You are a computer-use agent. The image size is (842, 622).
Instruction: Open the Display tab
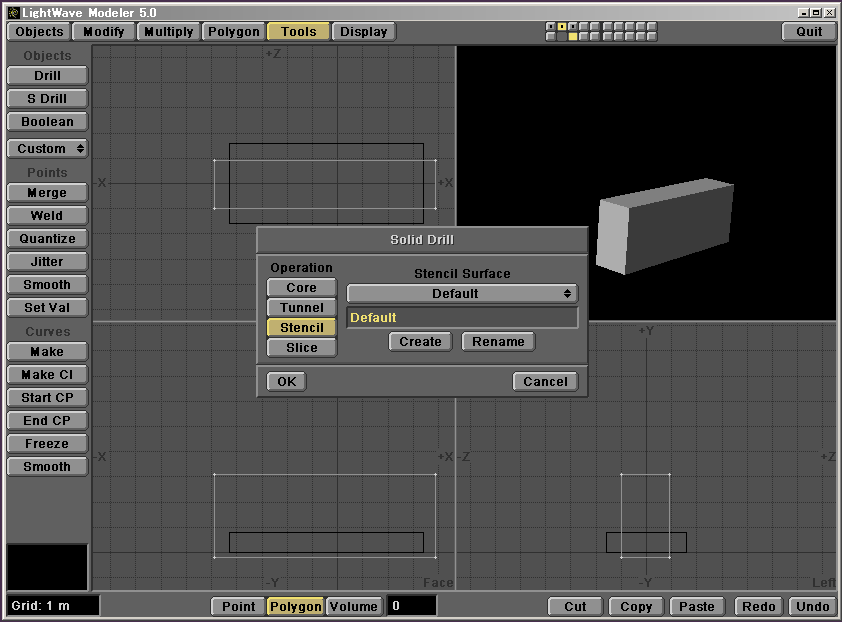click(x=364, y=32)
